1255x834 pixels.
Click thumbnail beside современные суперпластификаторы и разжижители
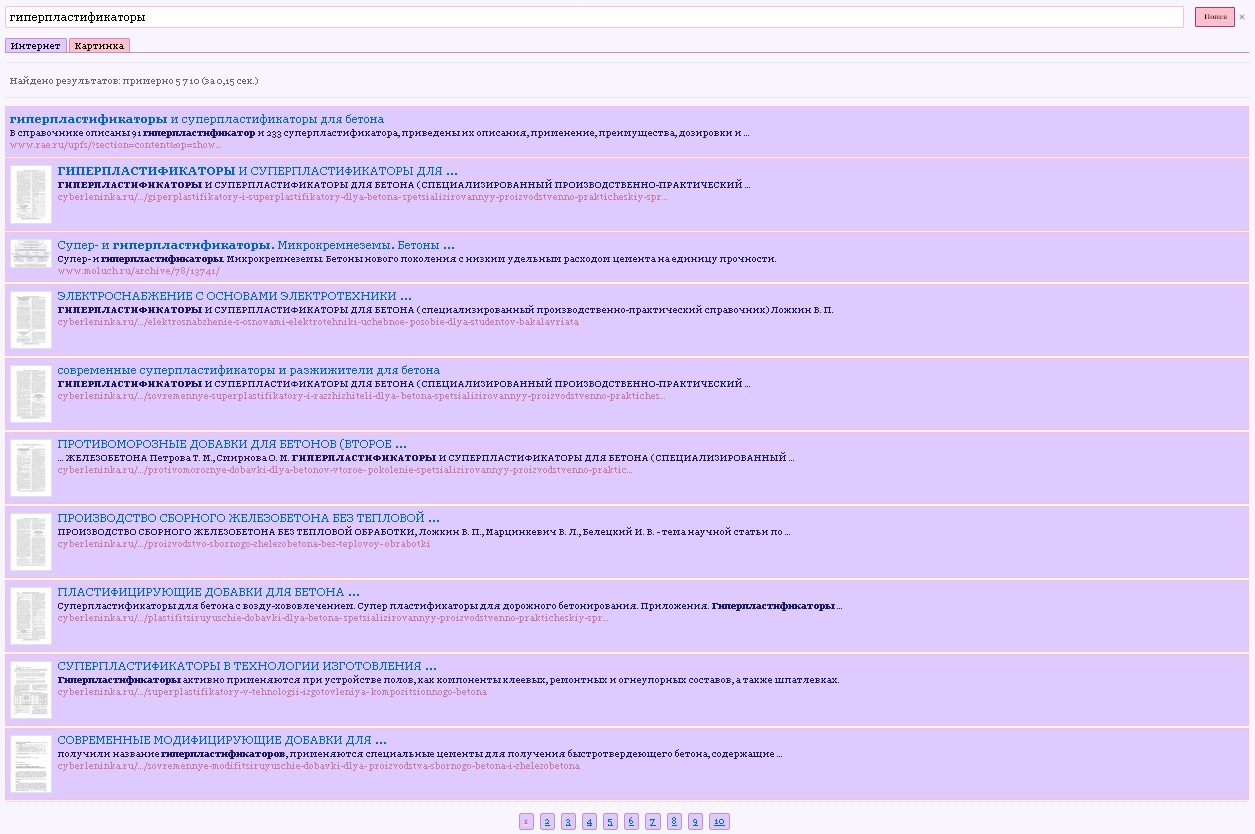click(x=30, y=393)
